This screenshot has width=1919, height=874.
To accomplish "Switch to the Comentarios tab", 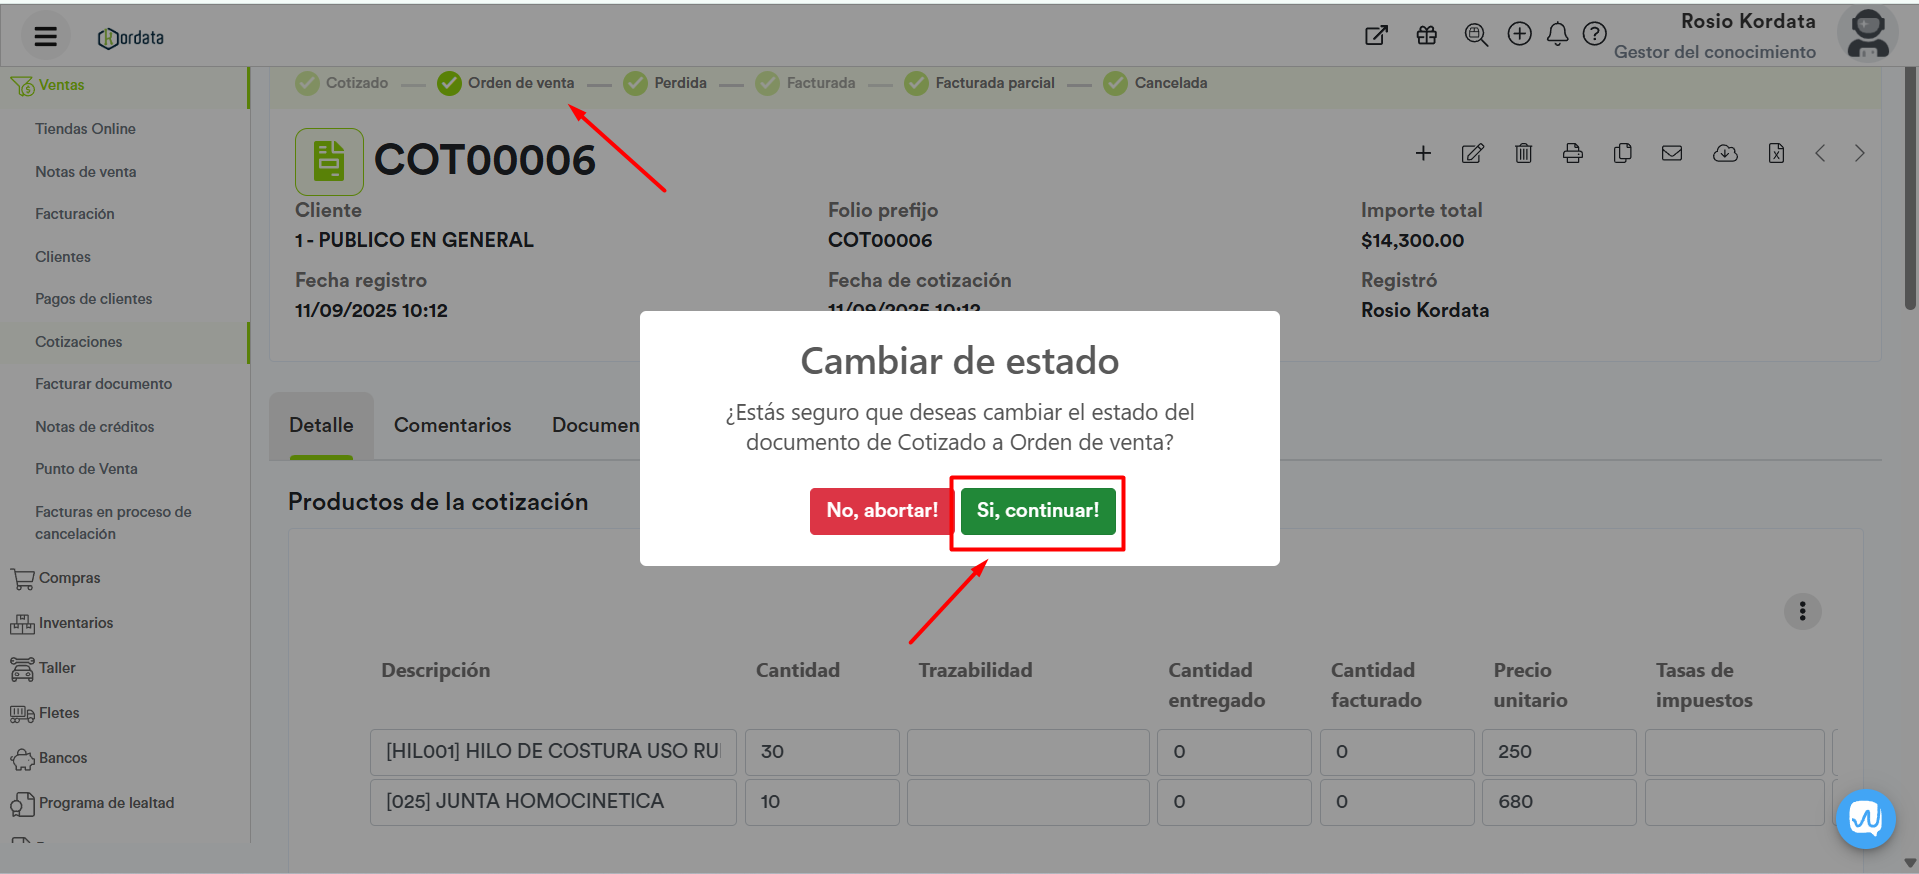I will coord(452,425).
